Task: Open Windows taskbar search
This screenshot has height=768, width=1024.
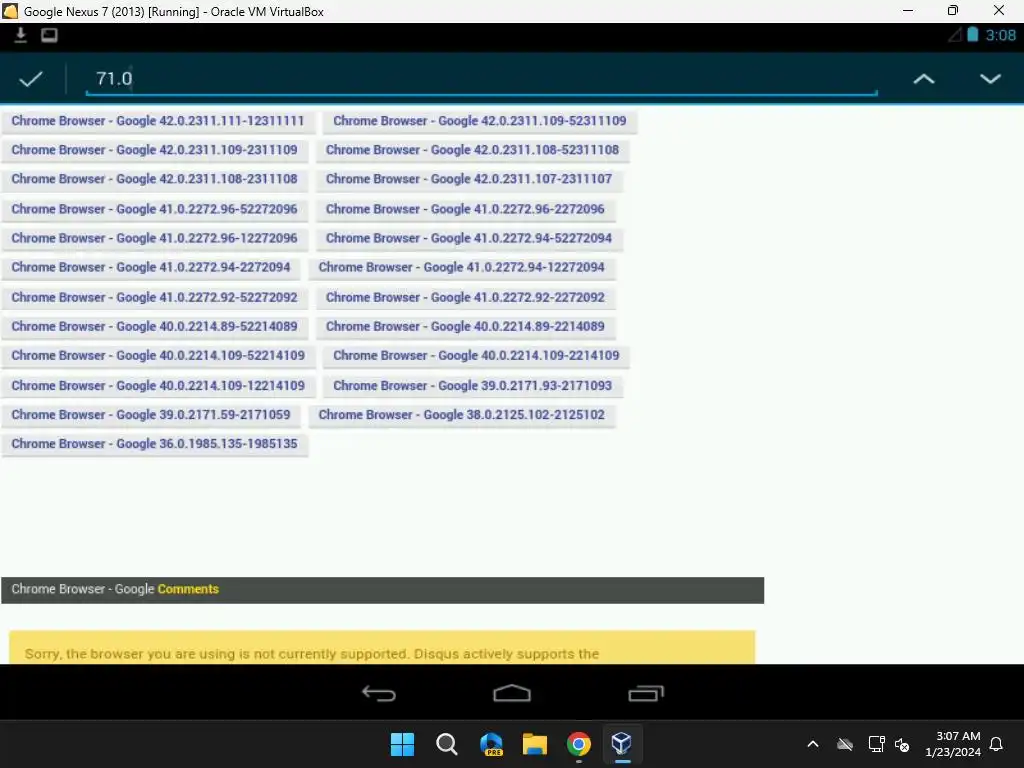Action: (x=447, y=744)
